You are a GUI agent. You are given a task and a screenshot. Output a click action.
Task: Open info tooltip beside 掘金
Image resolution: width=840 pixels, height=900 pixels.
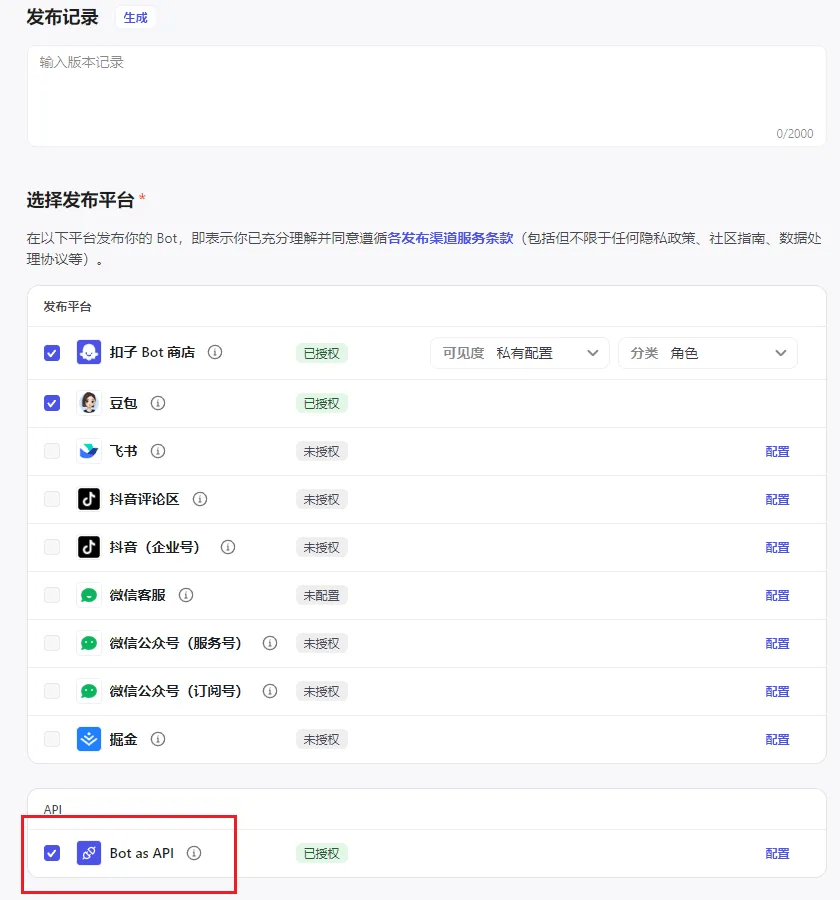point(158,739)
